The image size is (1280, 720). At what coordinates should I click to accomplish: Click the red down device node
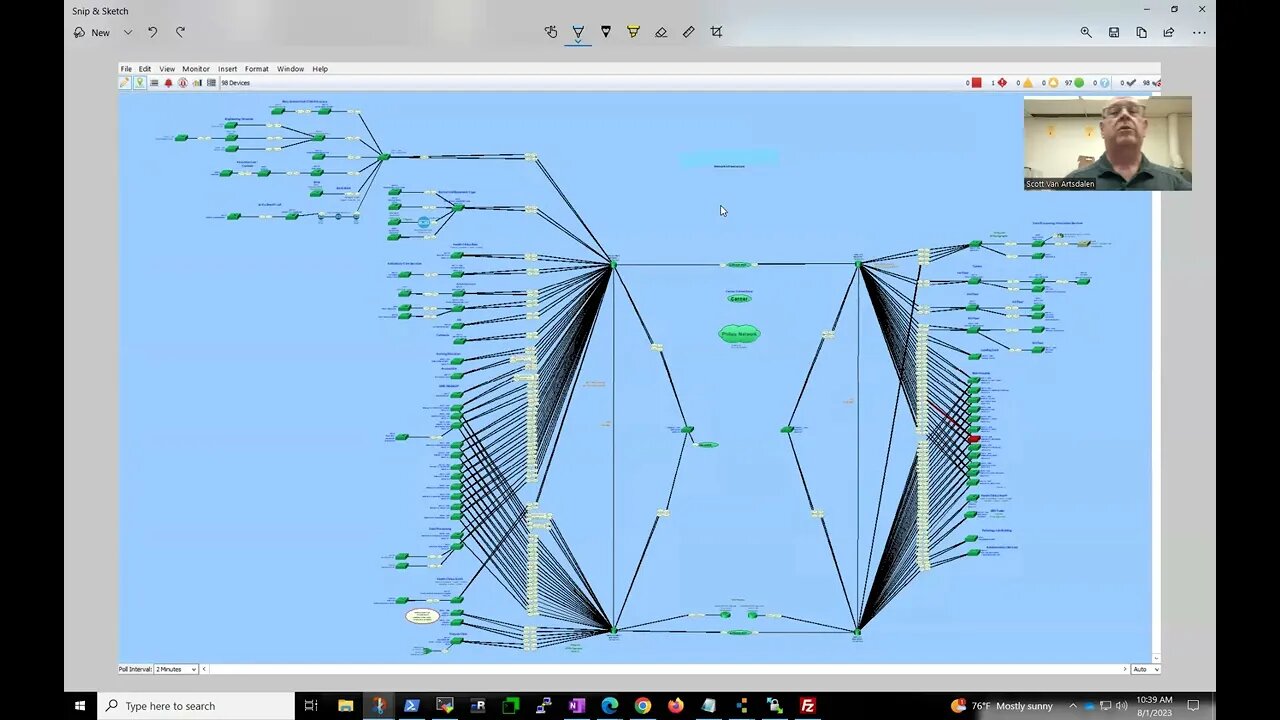pyautogui.click(x=974, y=438)
